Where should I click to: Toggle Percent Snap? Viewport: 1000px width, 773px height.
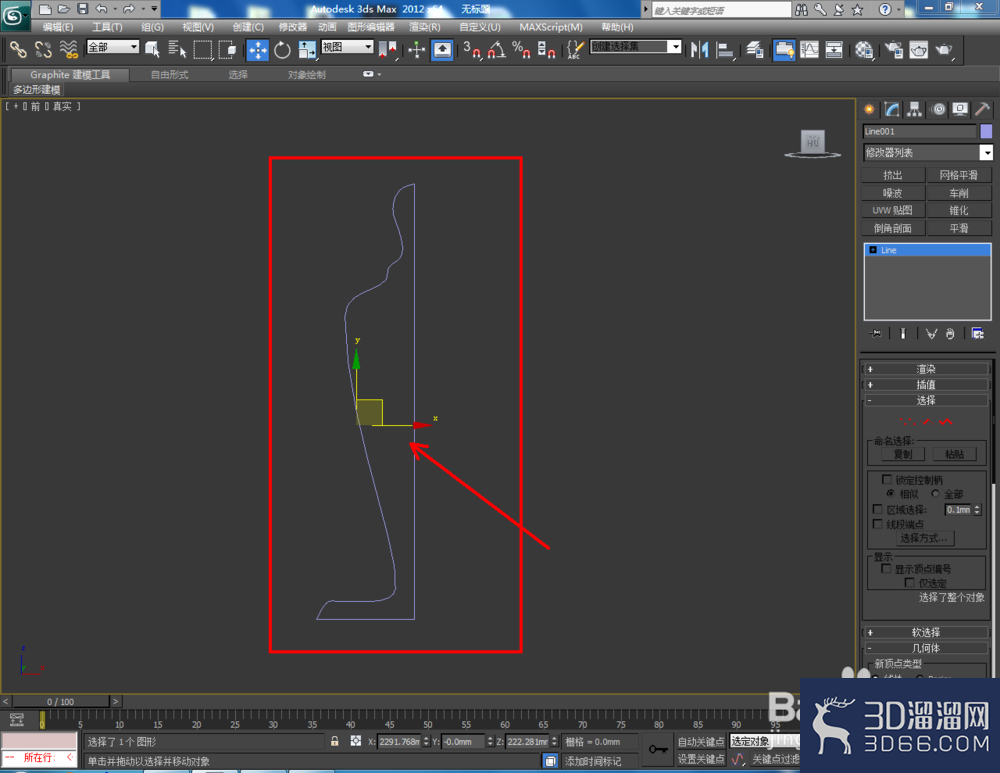click(x=521, y=50)
